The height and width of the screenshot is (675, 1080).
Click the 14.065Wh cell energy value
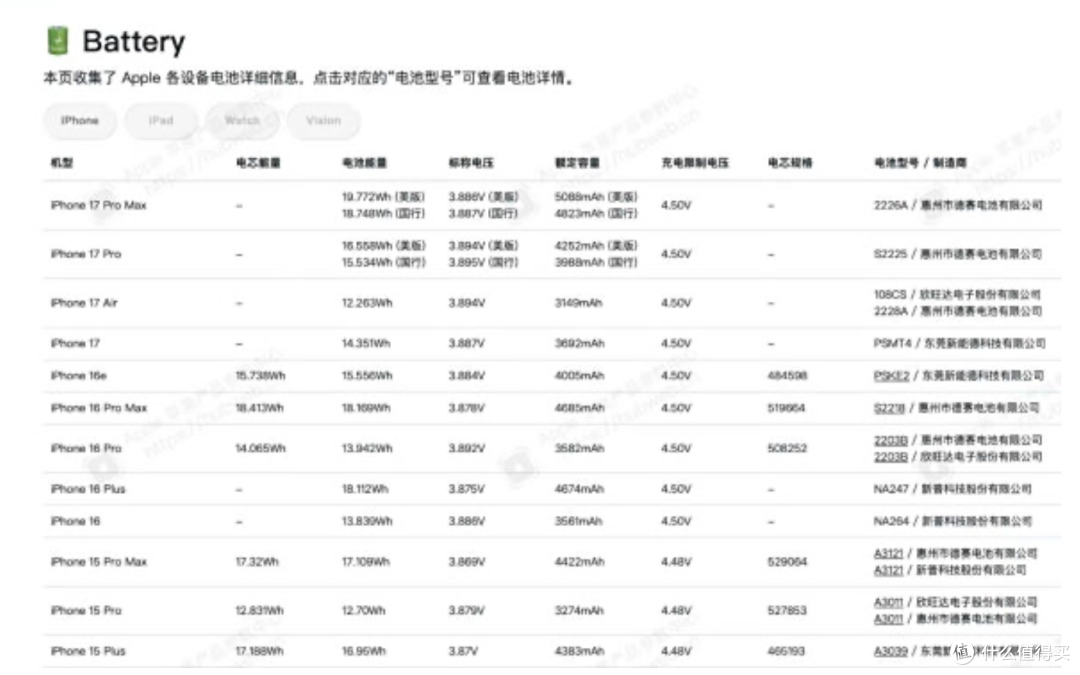click(260, 448)
